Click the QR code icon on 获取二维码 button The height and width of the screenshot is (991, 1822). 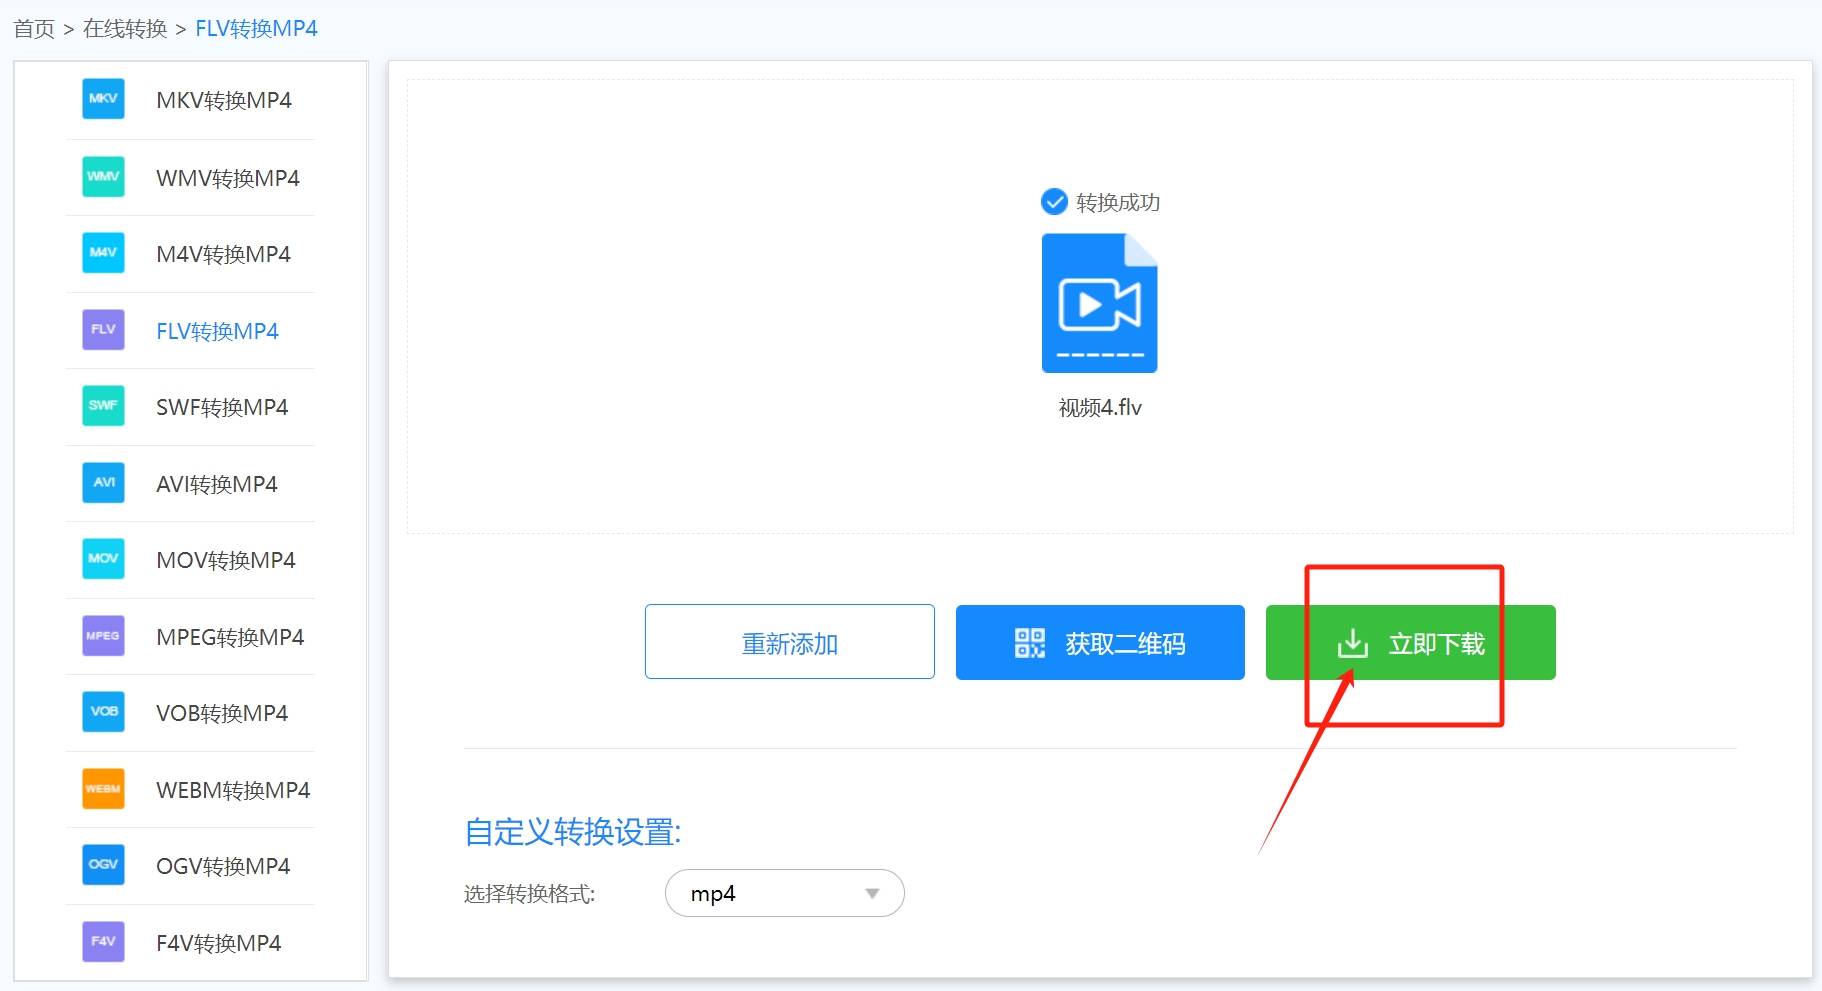[x=1029, y=643]
